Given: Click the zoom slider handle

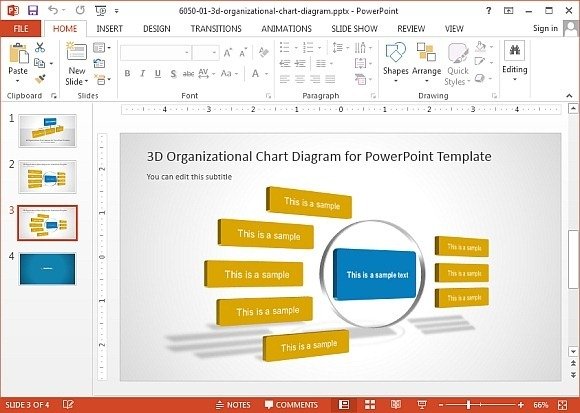Looking at the screenshot, I should coord(468,405).
